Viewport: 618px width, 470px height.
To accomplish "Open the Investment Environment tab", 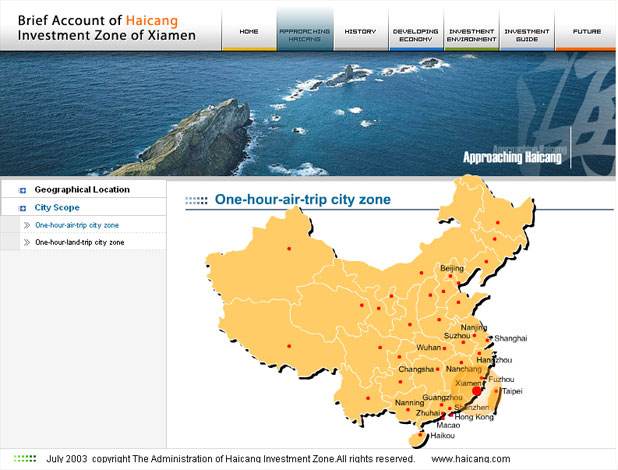I will [x=471, y=34].
